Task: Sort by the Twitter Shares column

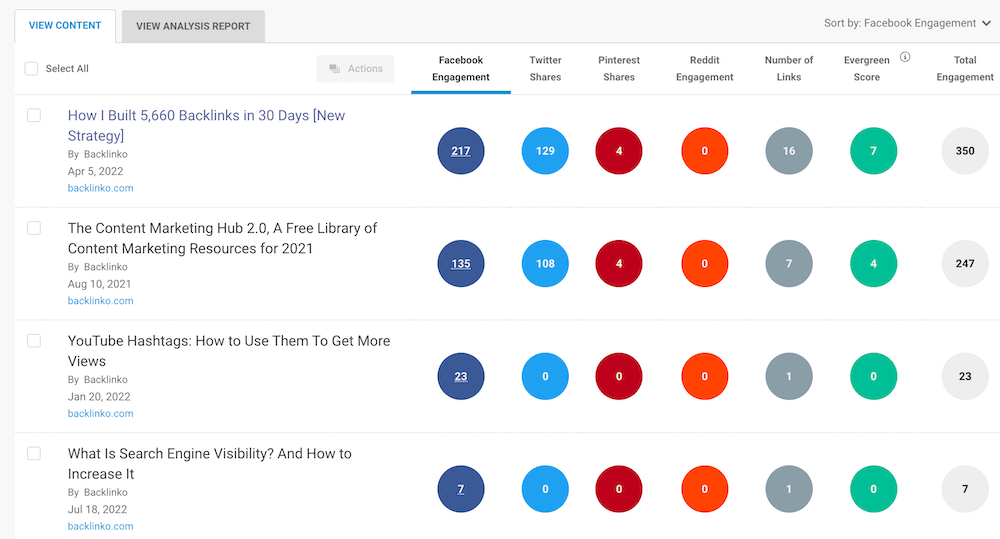Action: [x=545, y=68]
